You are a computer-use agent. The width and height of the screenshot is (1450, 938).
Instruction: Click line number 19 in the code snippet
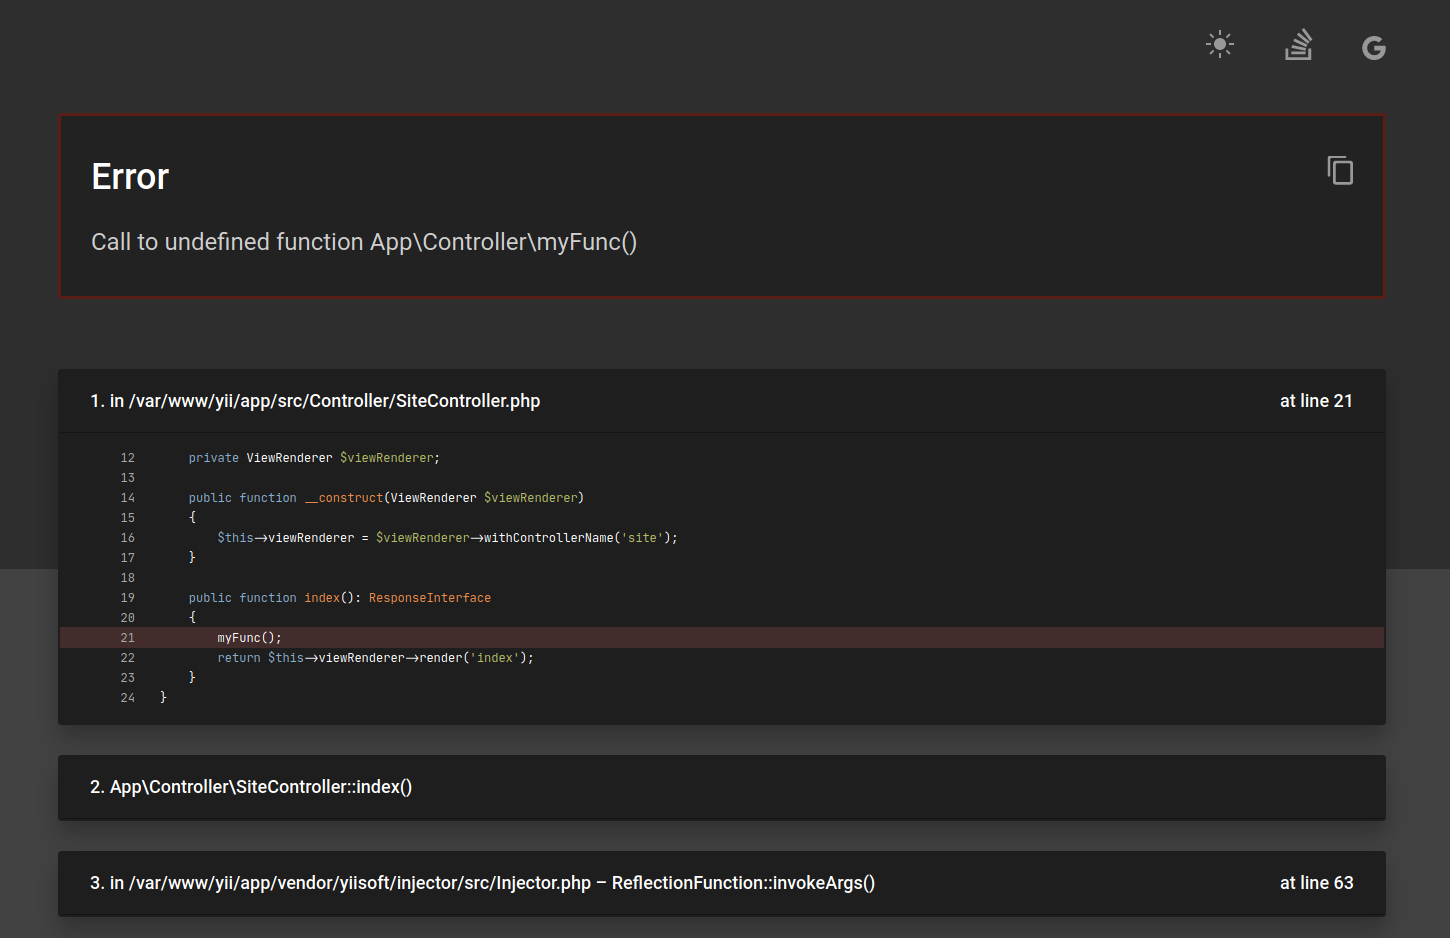click(128, 597)
